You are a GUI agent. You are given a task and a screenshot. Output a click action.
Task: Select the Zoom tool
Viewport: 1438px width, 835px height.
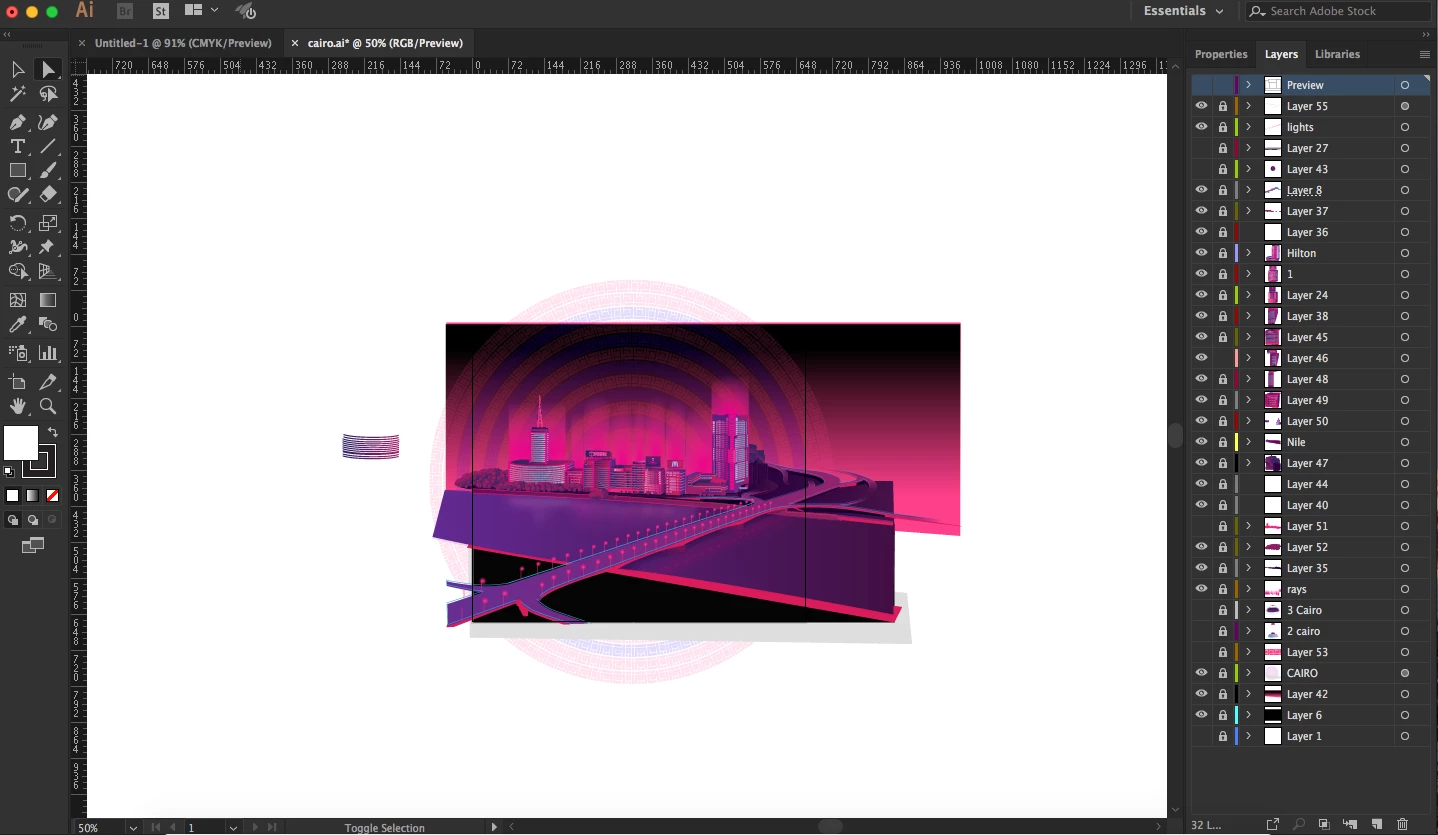[x=47, y=406]
